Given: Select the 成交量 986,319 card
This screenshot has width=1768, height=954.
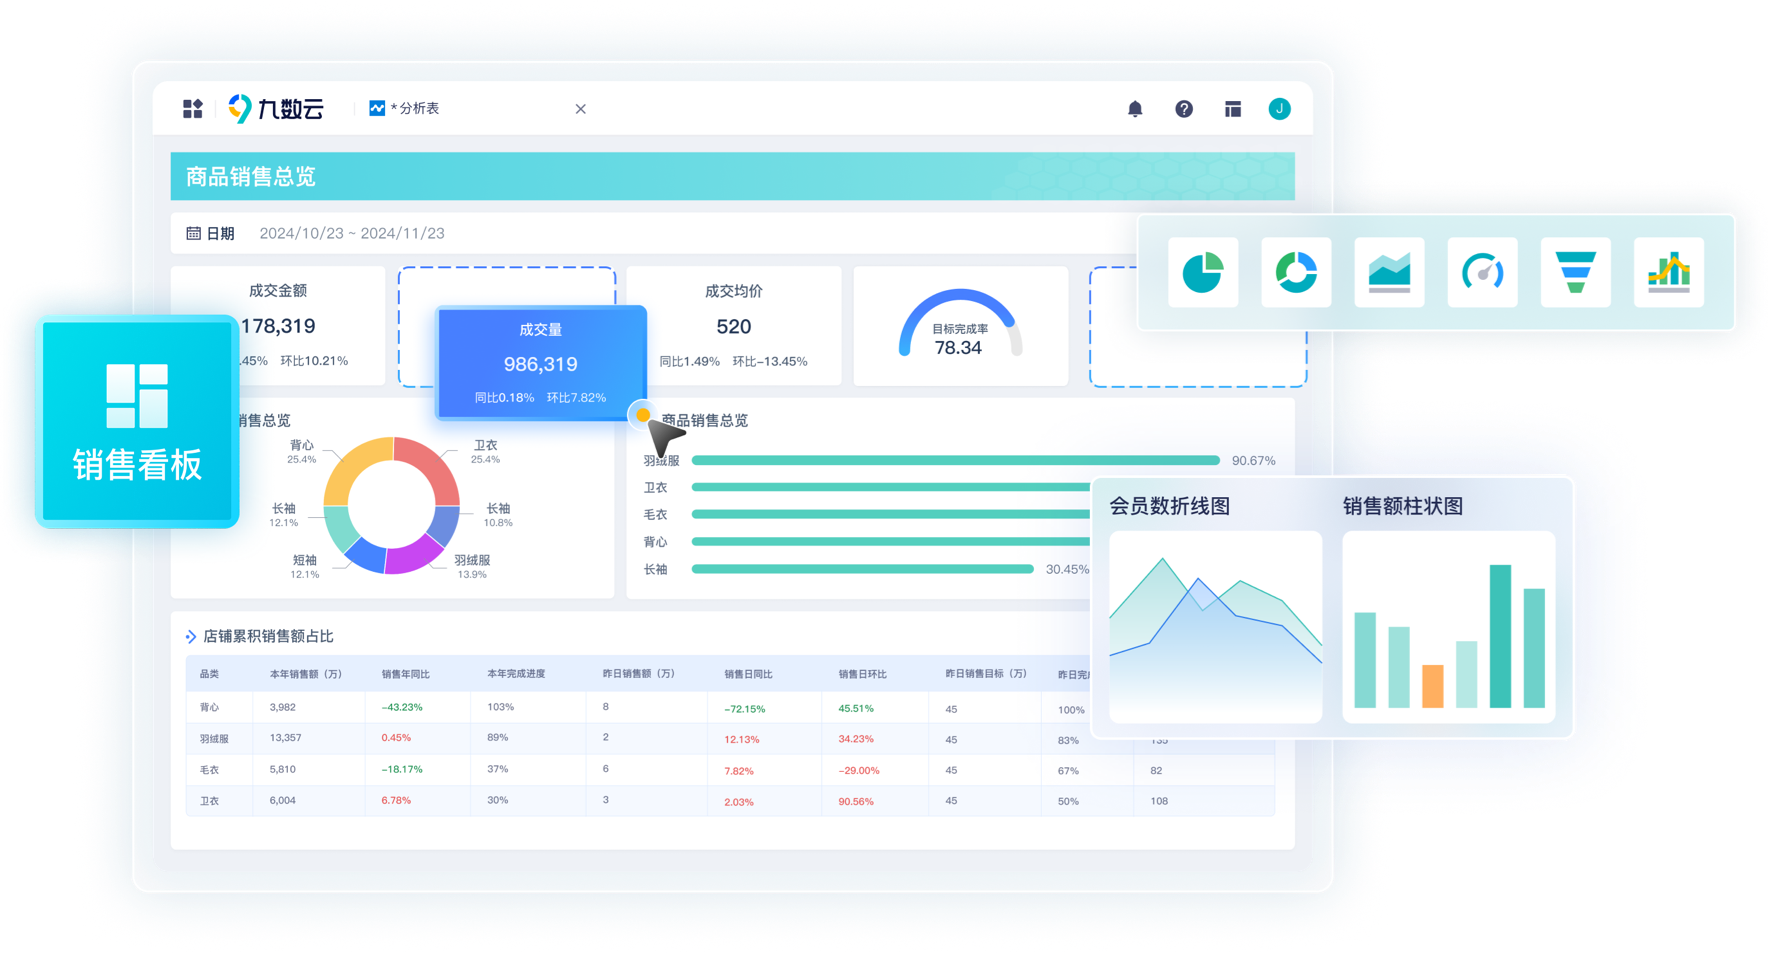Looking at the screenshot, I should (541, 363).
